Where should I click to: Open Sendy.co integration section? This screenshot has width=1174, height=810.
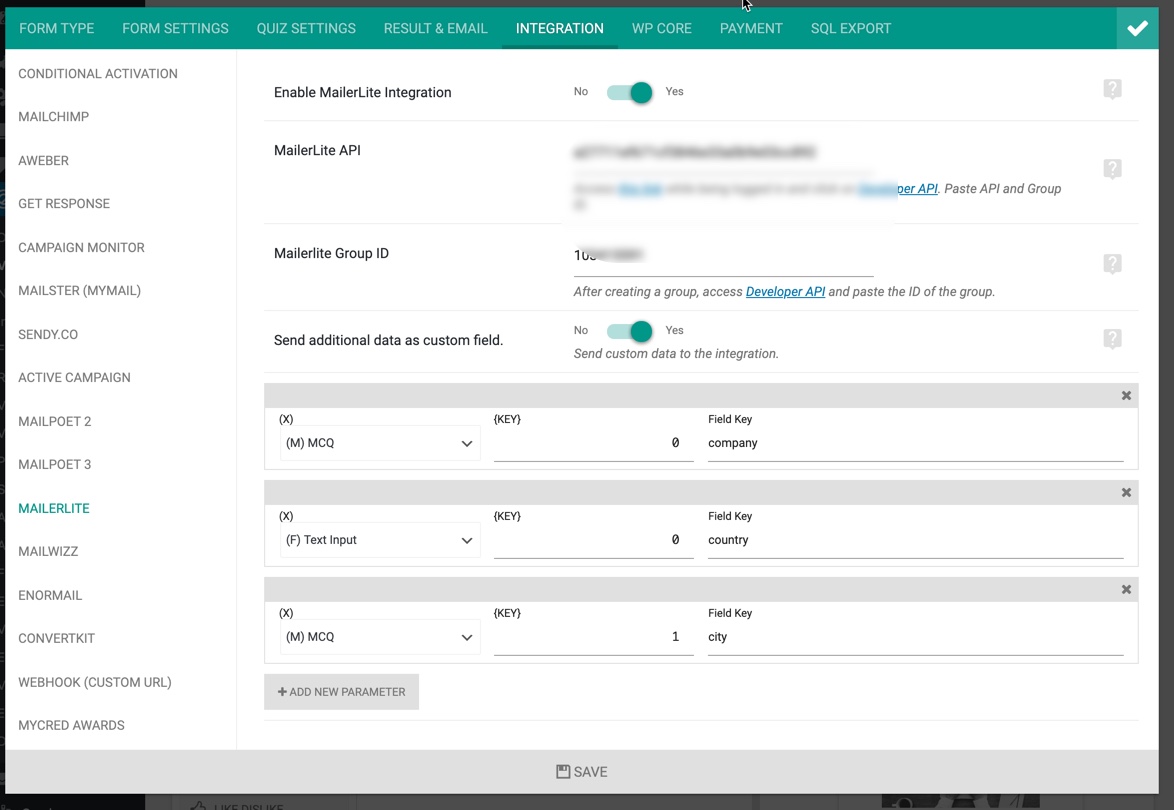click(48, 334)
